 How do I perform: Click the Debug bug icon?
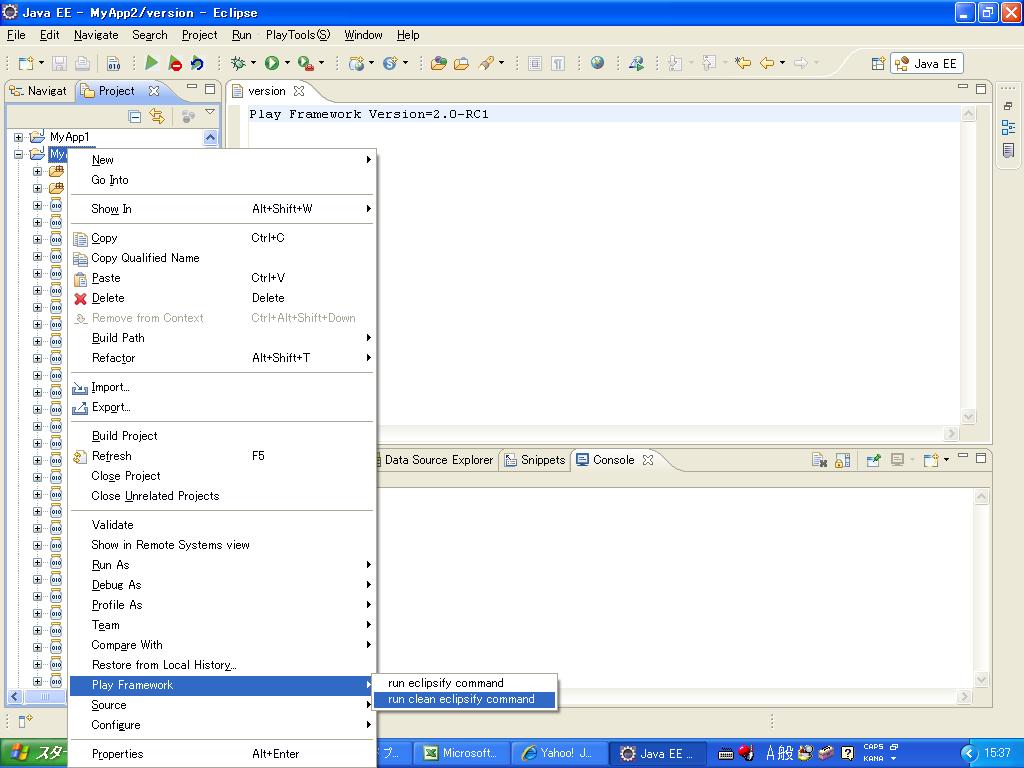238,63
